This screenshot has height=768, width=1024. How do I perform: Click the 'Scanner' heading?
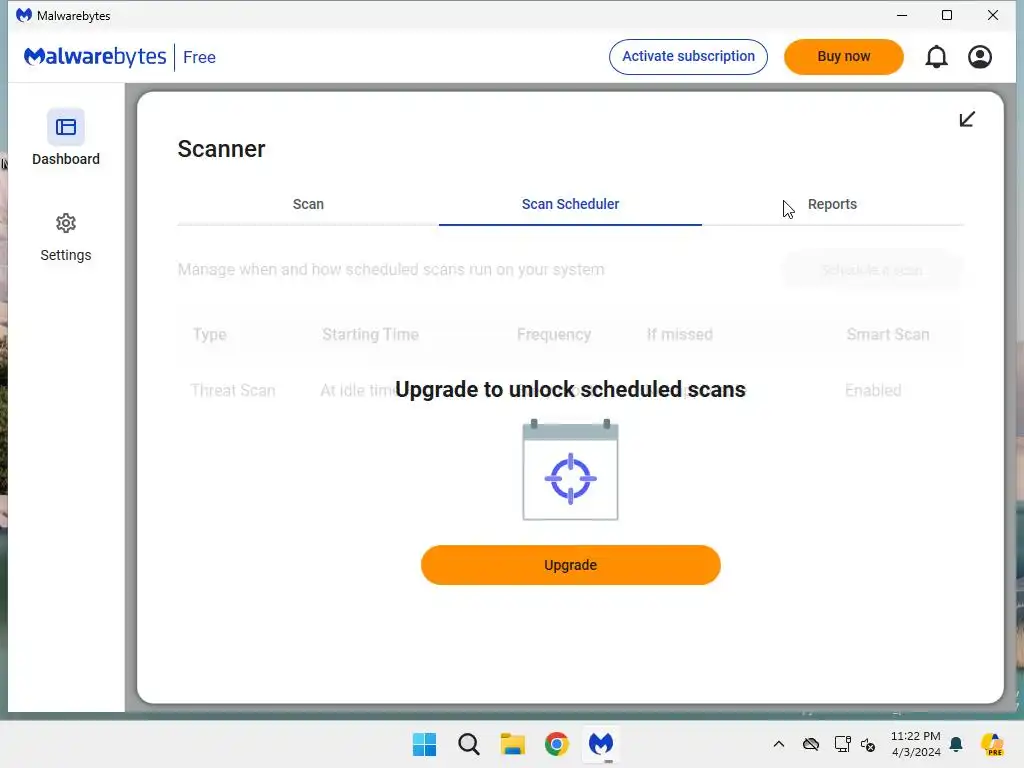pyautogui.click(x=221, y=149)
